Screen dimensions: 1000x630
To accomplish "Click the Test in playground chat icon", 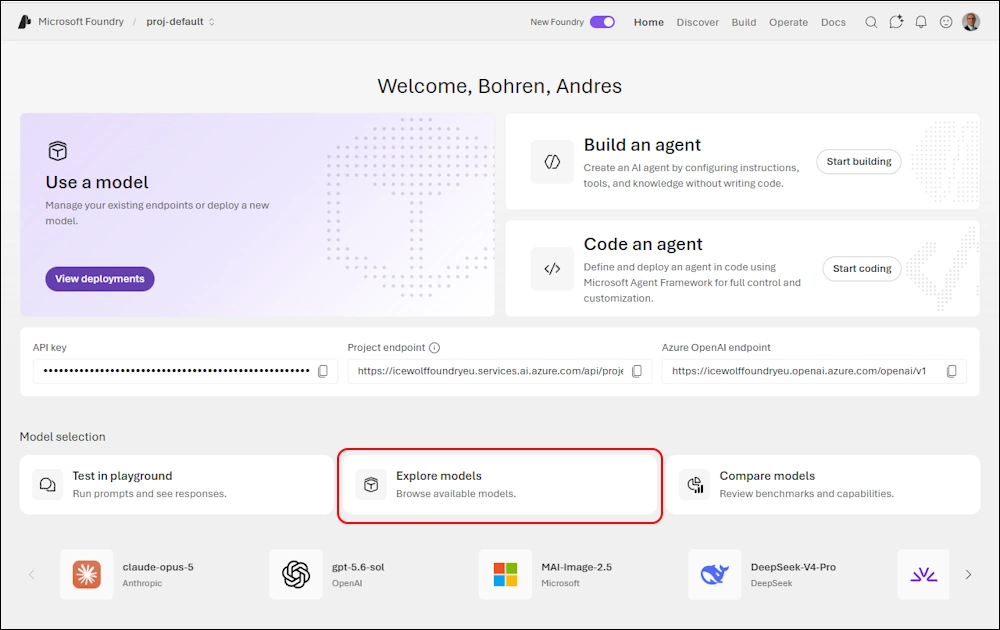I will pyautogui.click(x=48, y=485).
